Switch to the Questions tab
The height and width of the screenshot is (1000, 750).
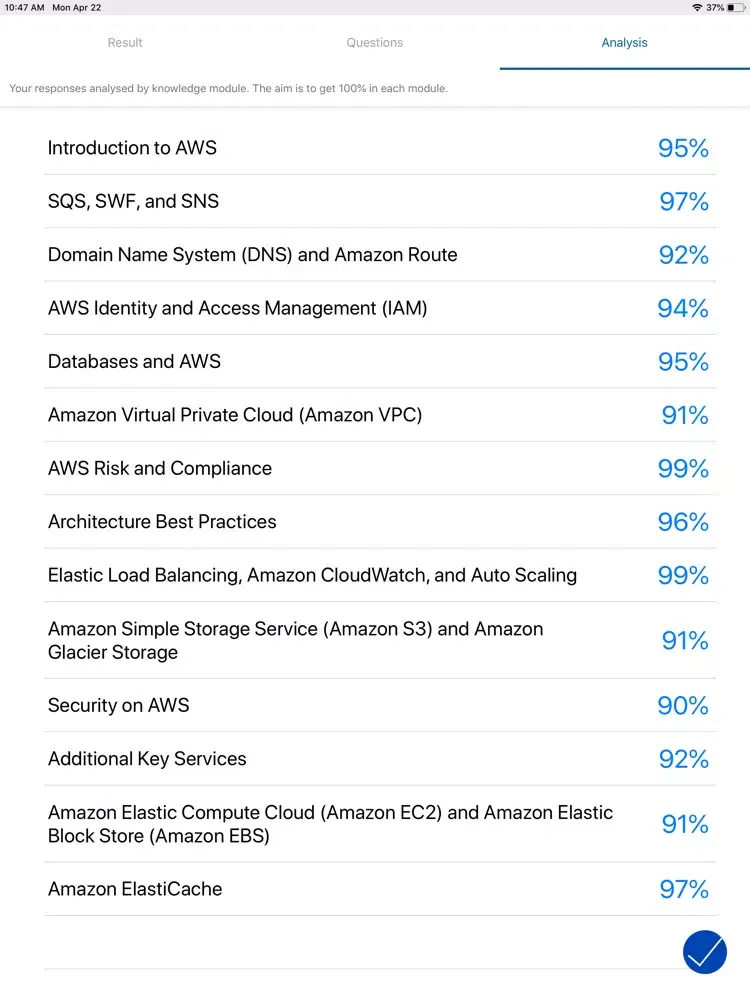(x=375, y=43)
